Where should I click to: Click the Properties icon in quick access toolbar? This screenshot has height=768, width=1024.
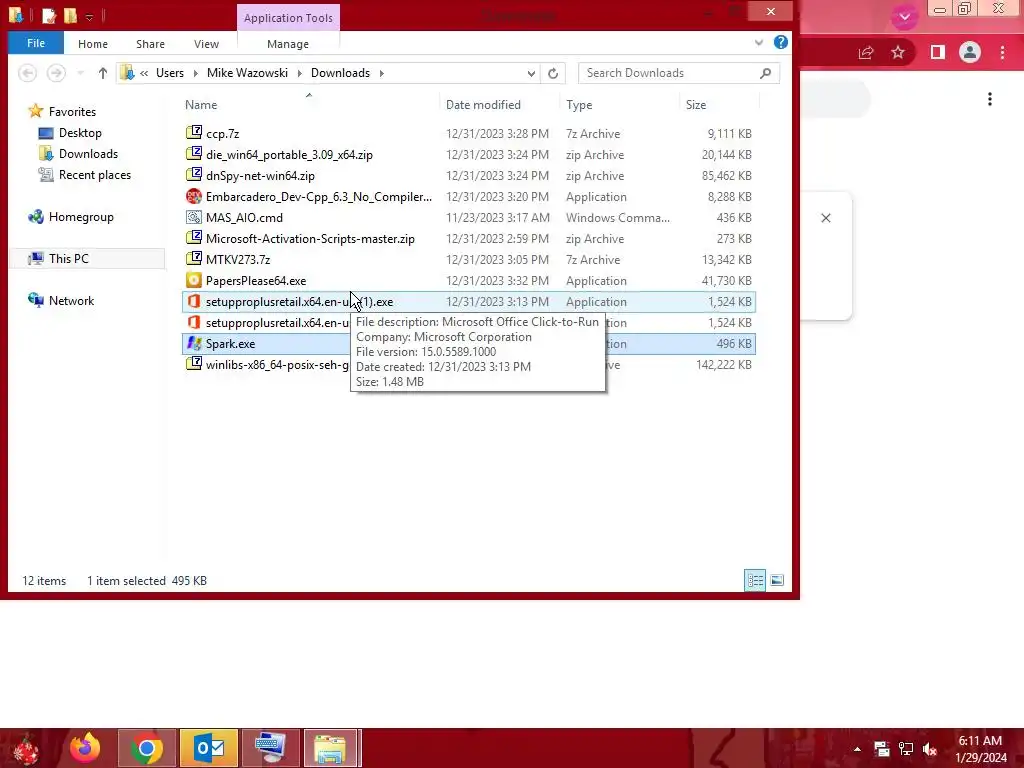tap(48, 15)
